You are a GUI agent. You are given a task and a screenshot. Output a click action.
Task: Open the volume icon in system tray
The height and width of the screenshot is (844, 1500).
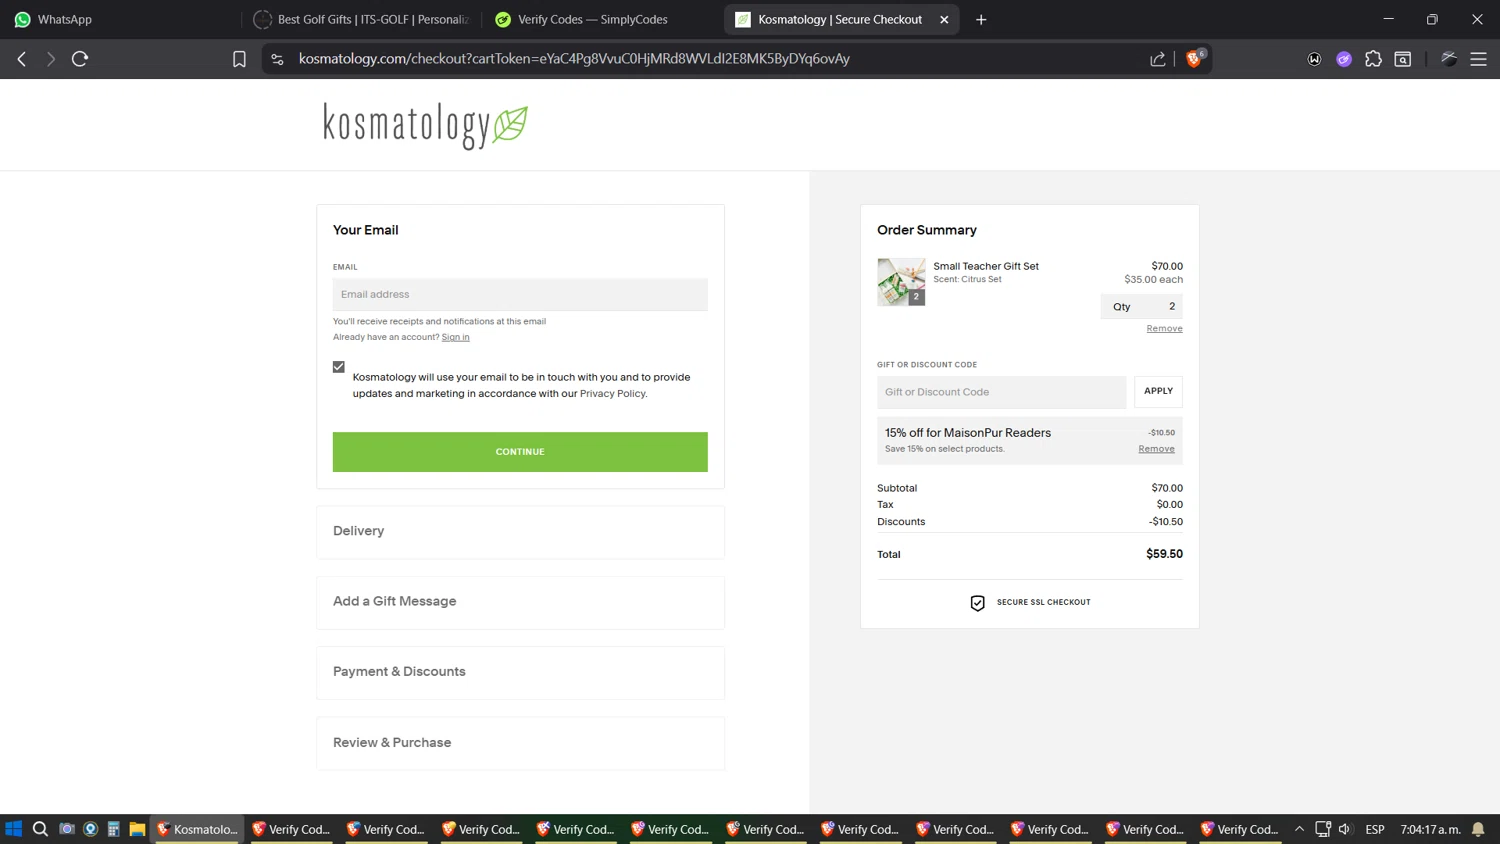pos(1345,829)
